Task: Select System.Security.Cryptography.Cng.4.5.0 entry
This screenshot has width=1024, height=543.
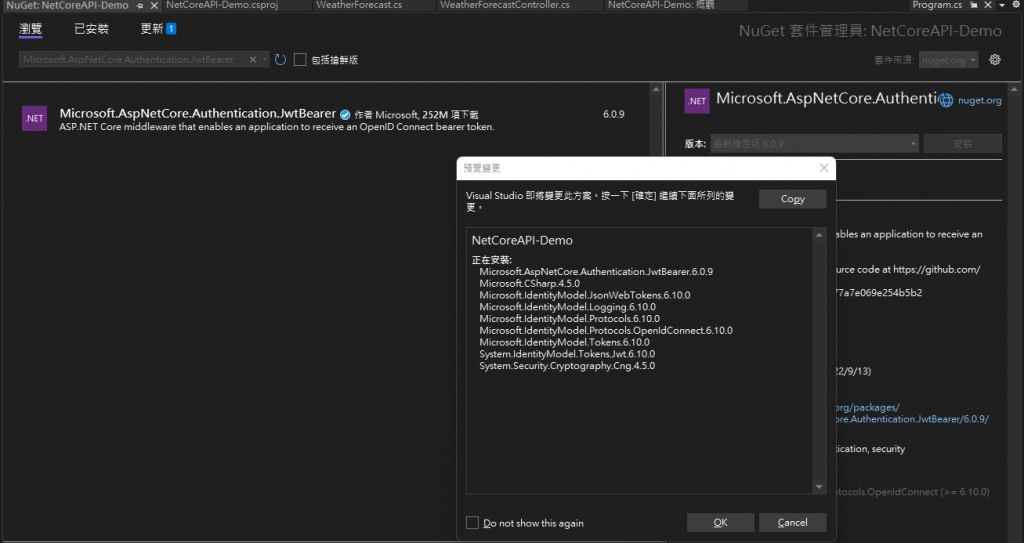Action: 567,366
